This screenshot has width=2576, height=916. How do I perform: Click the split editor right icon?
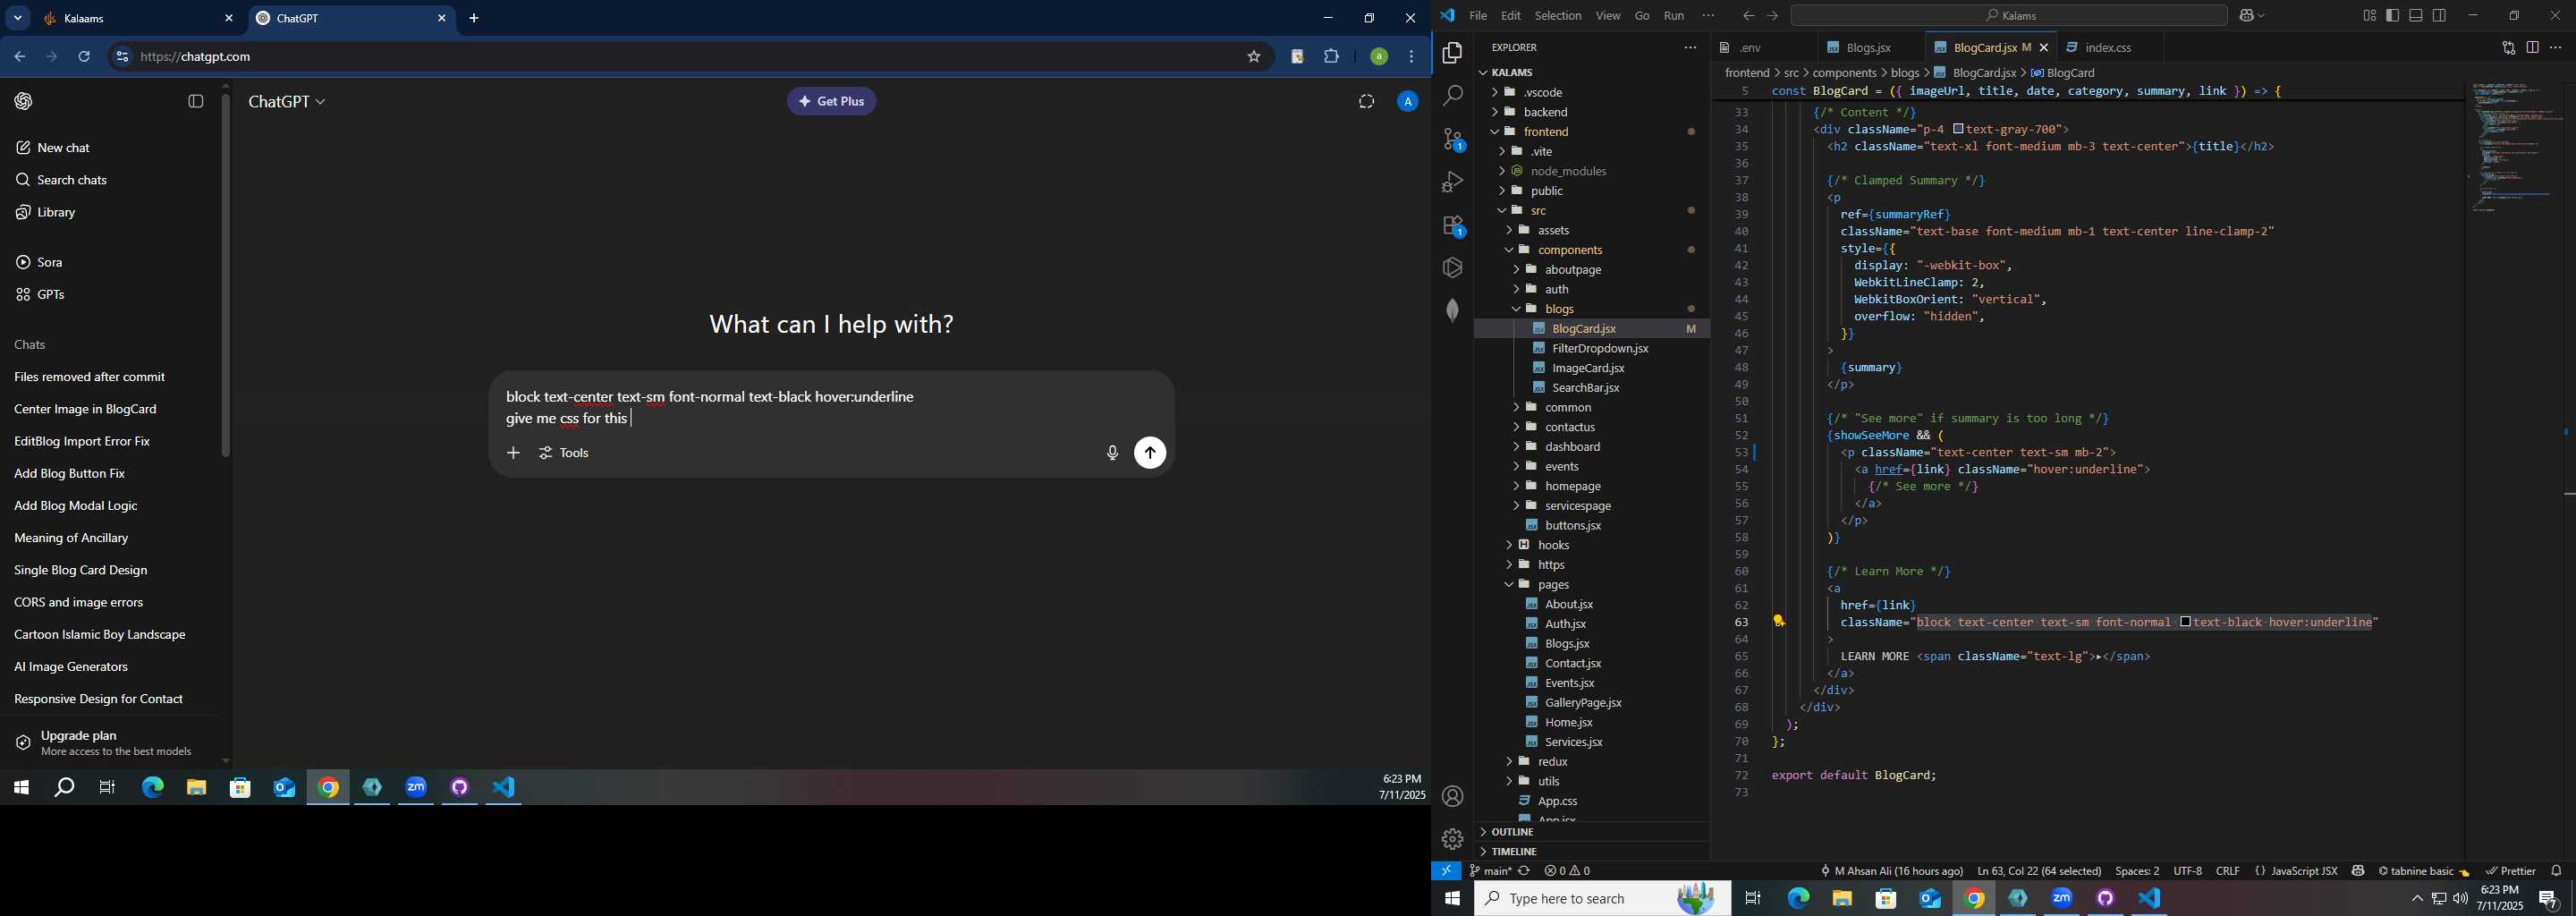(2532, 47)
